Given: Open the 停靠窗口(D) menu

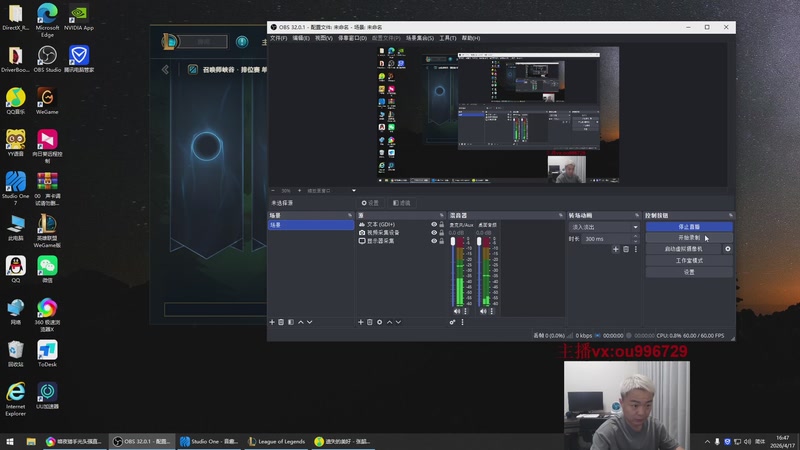Looking at the screenshot, I should (x=352, y=38).
